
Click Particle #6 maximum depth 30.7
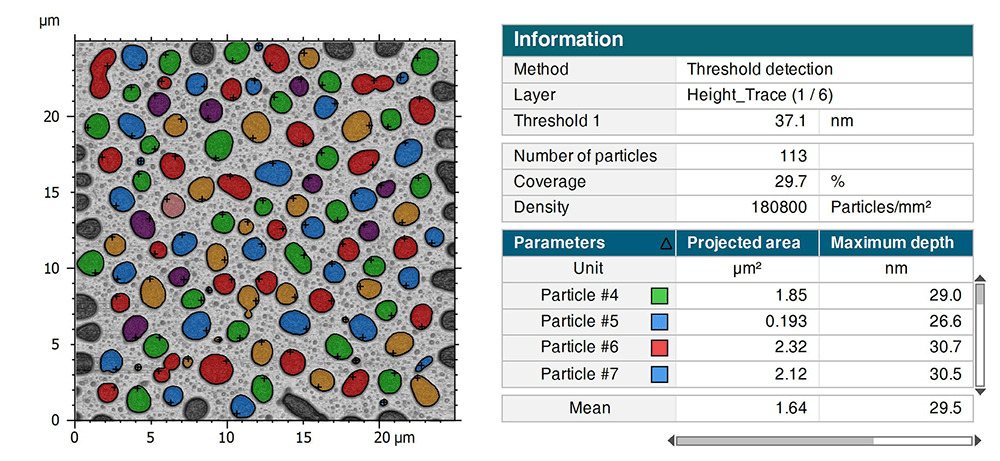pos(946,348)
